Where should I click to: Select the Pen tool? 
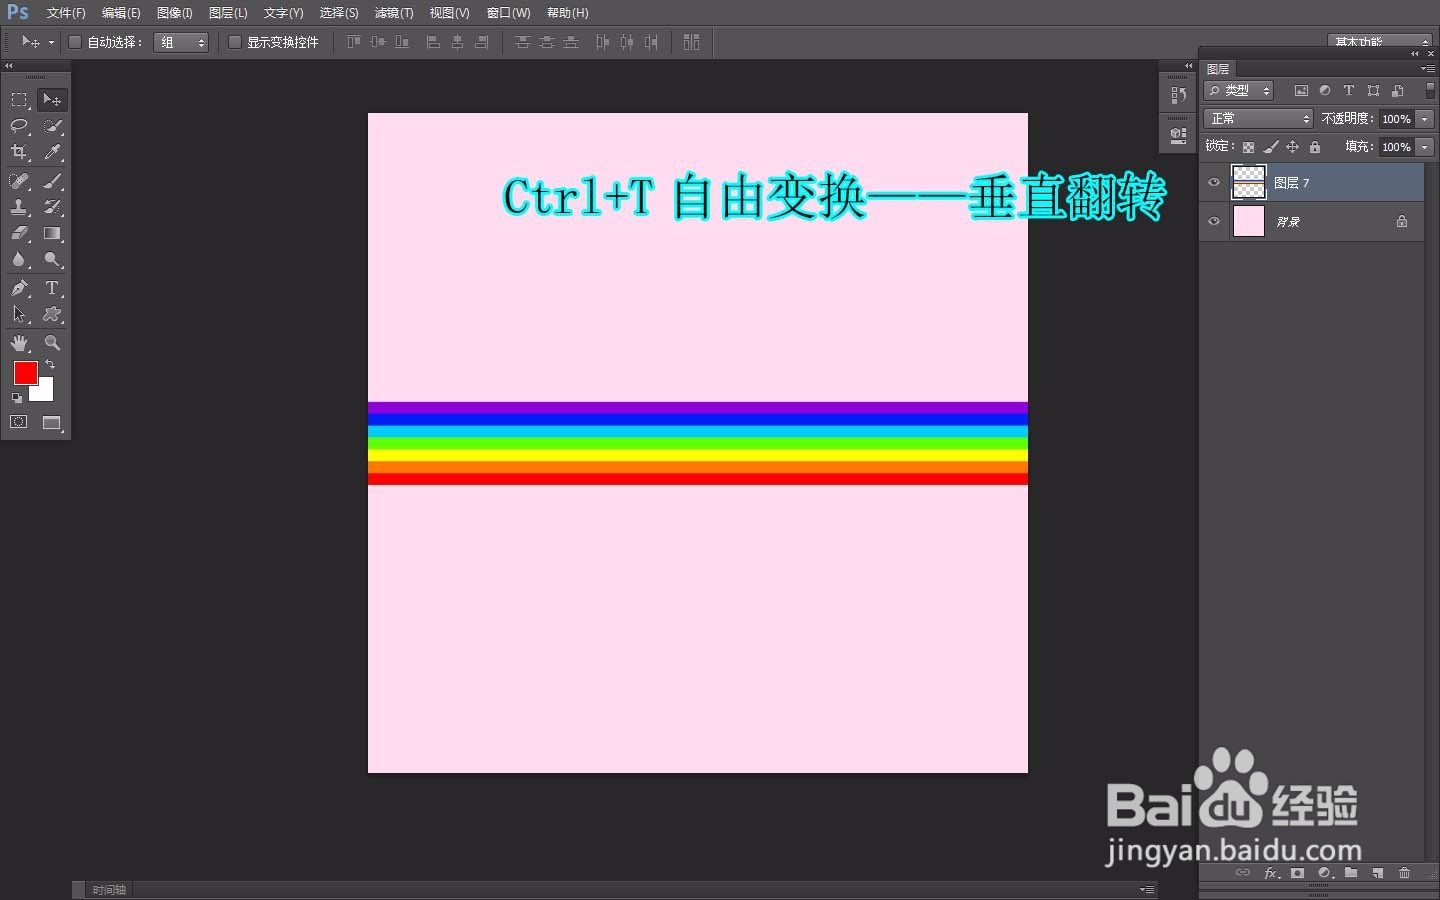pos(19,289)
